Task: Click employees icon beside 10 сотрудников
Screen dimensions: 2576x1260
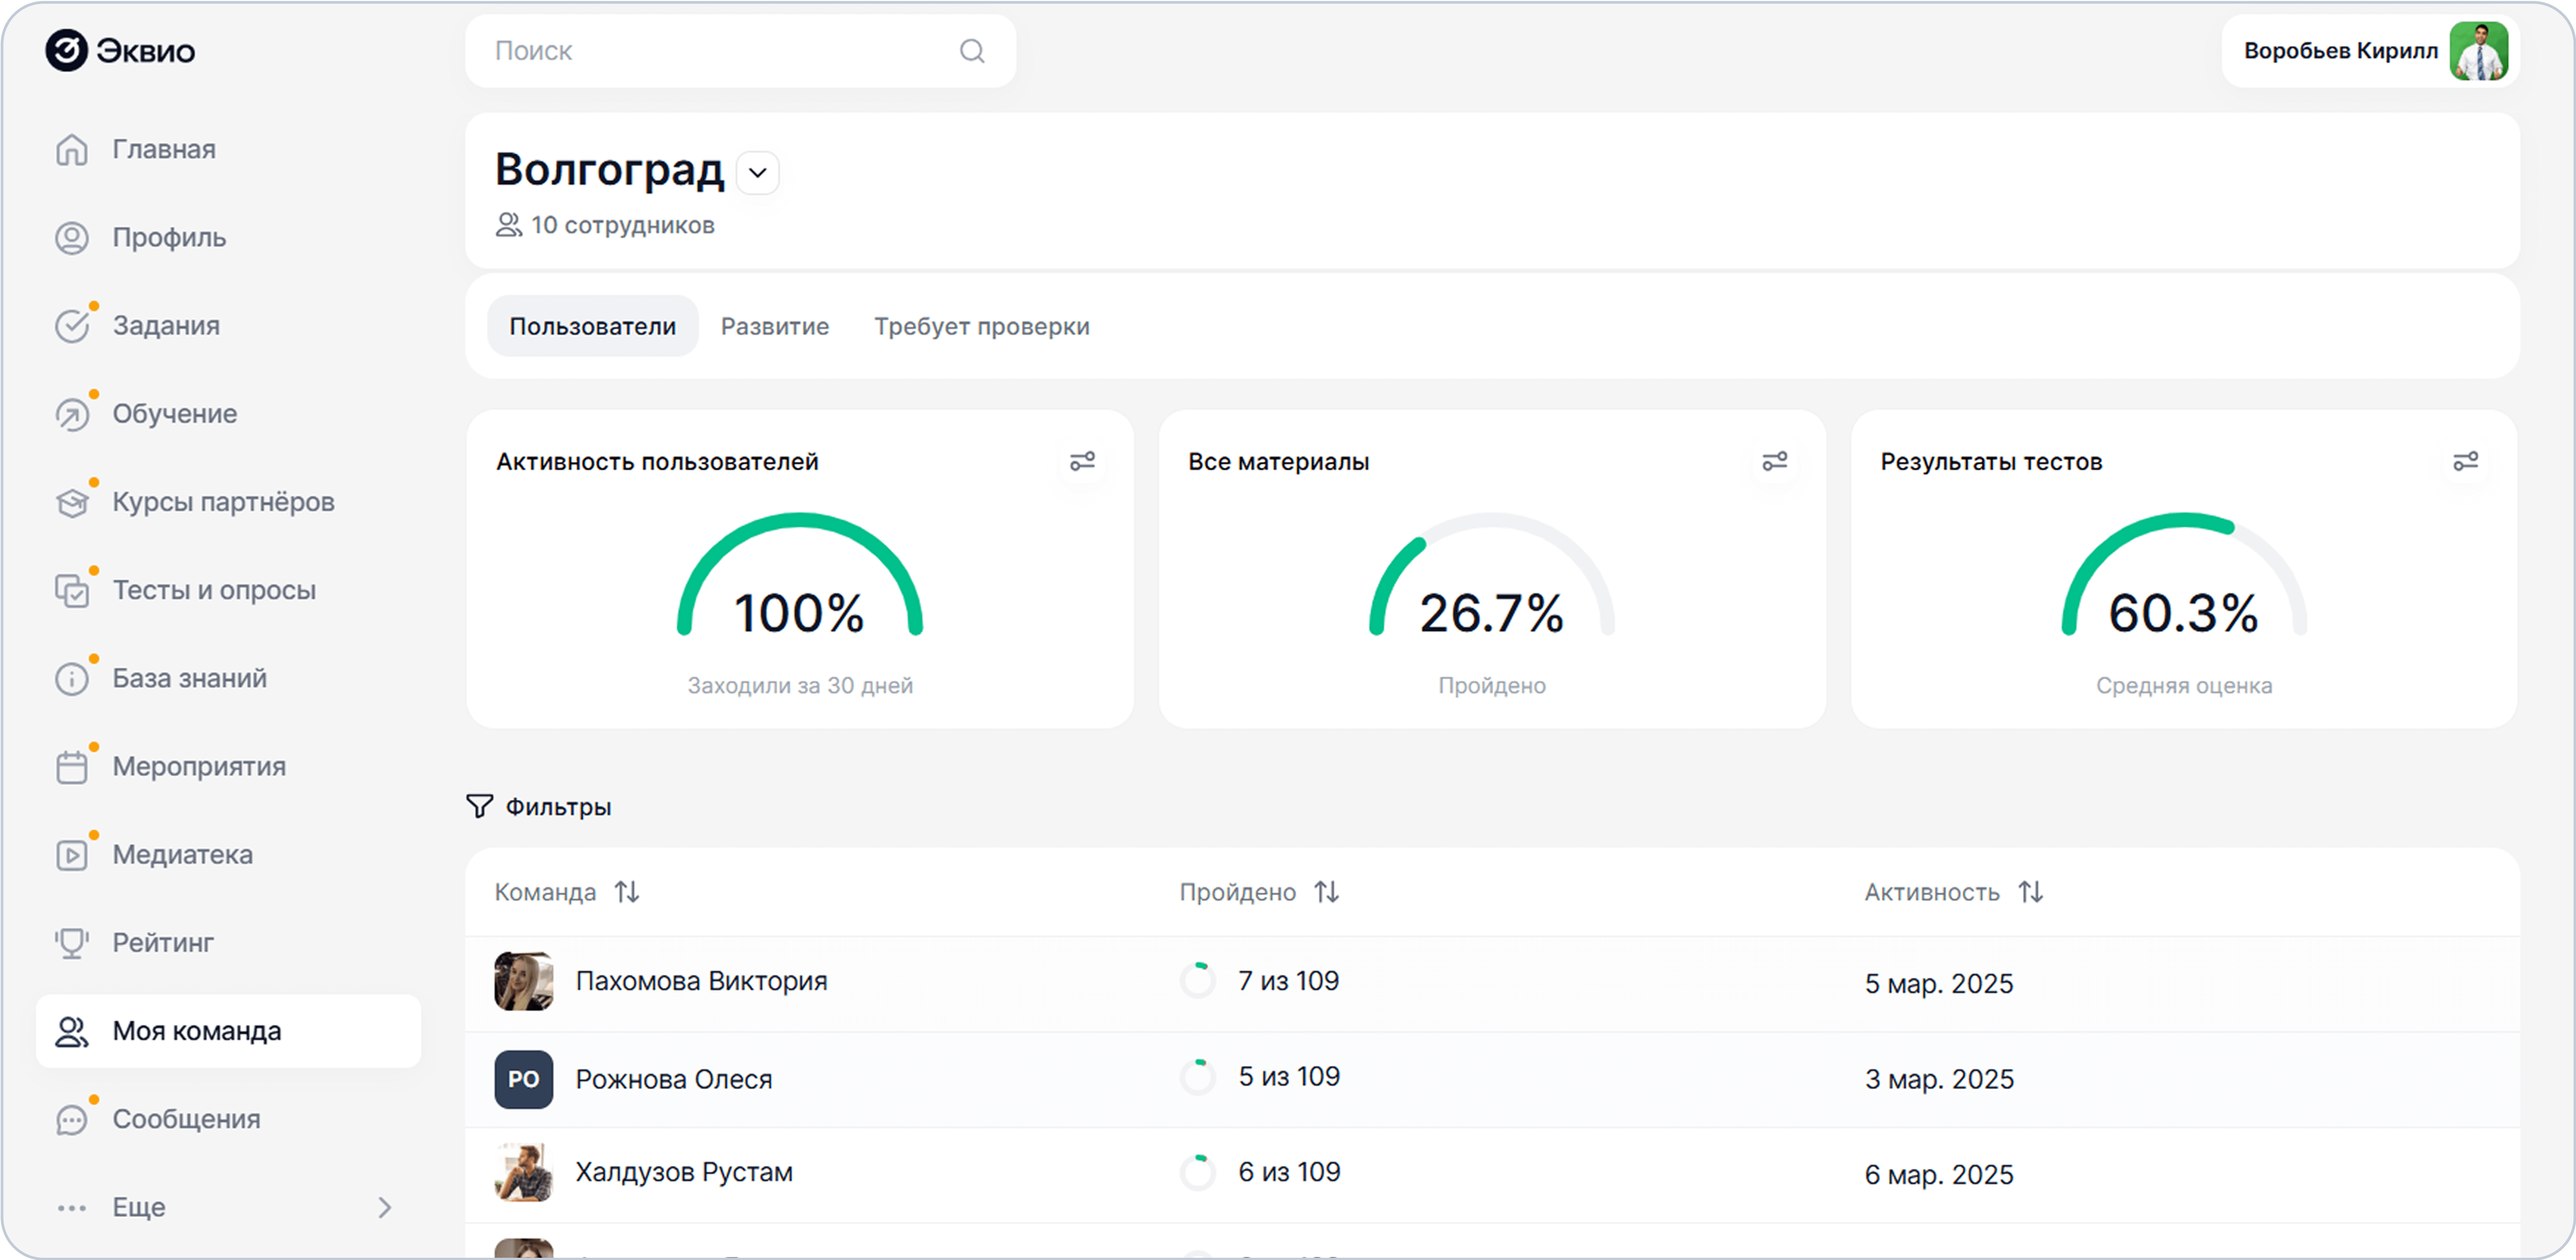Action: coord(509,225)
